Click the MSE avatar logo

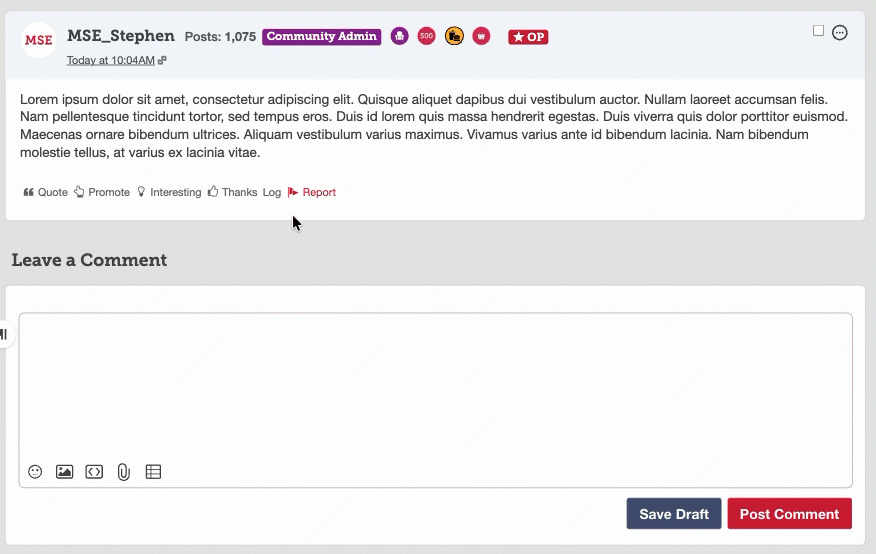coord(38,40)
